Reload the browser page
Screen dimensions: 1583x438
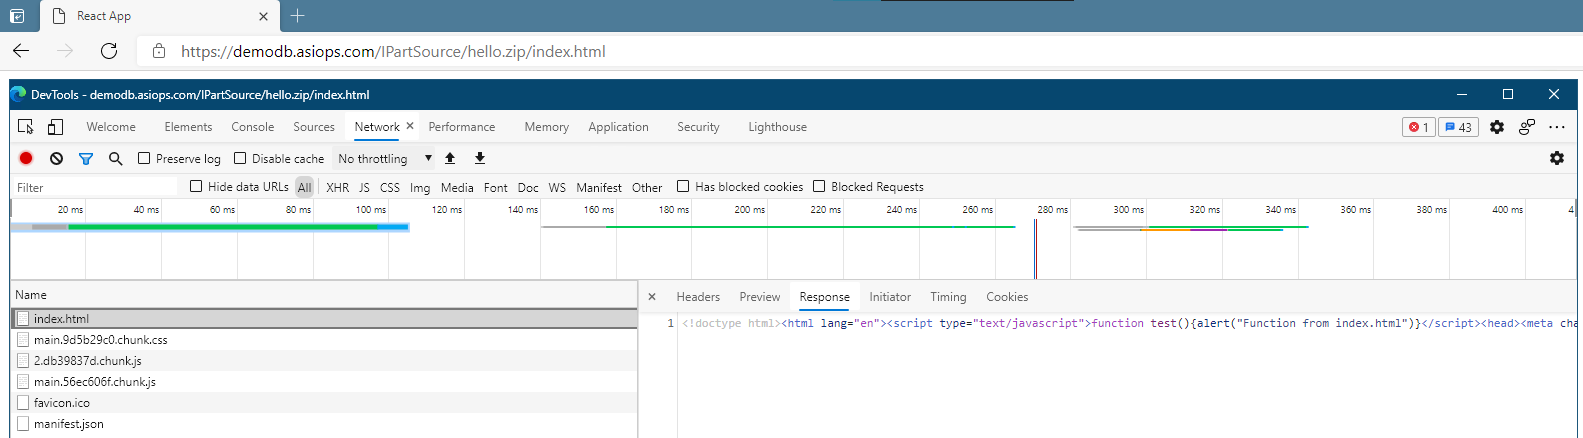(x=109, y=51)
